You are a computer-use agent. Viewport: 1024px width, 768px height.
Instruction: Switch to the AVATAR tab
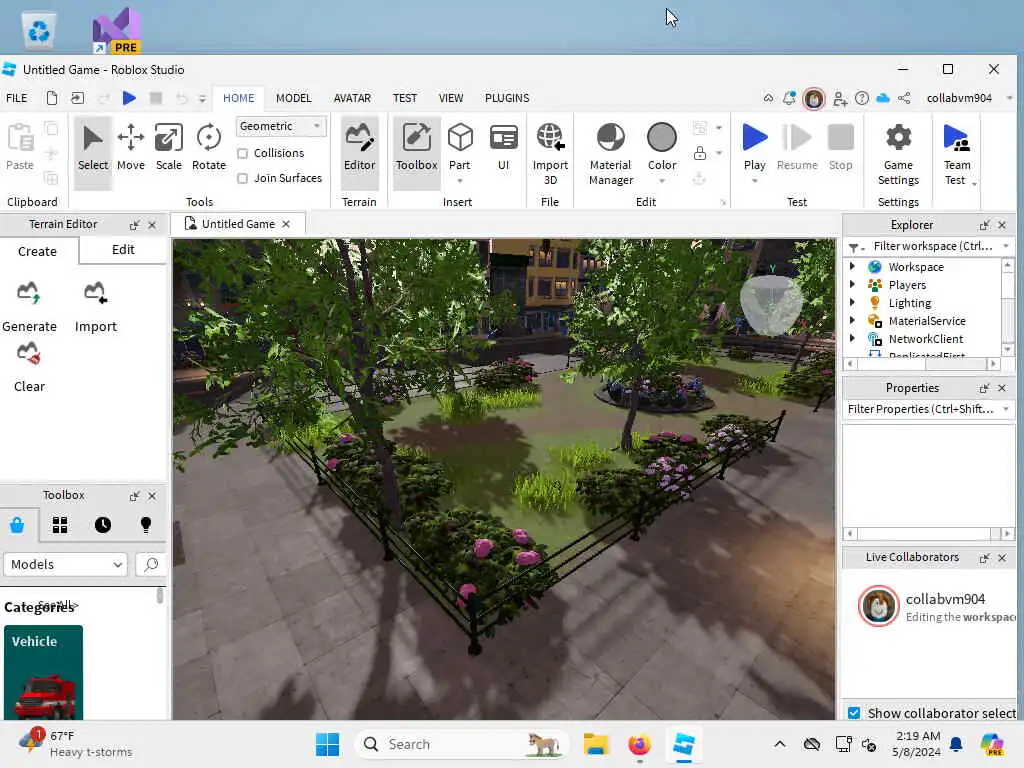[x=352, y=98]
